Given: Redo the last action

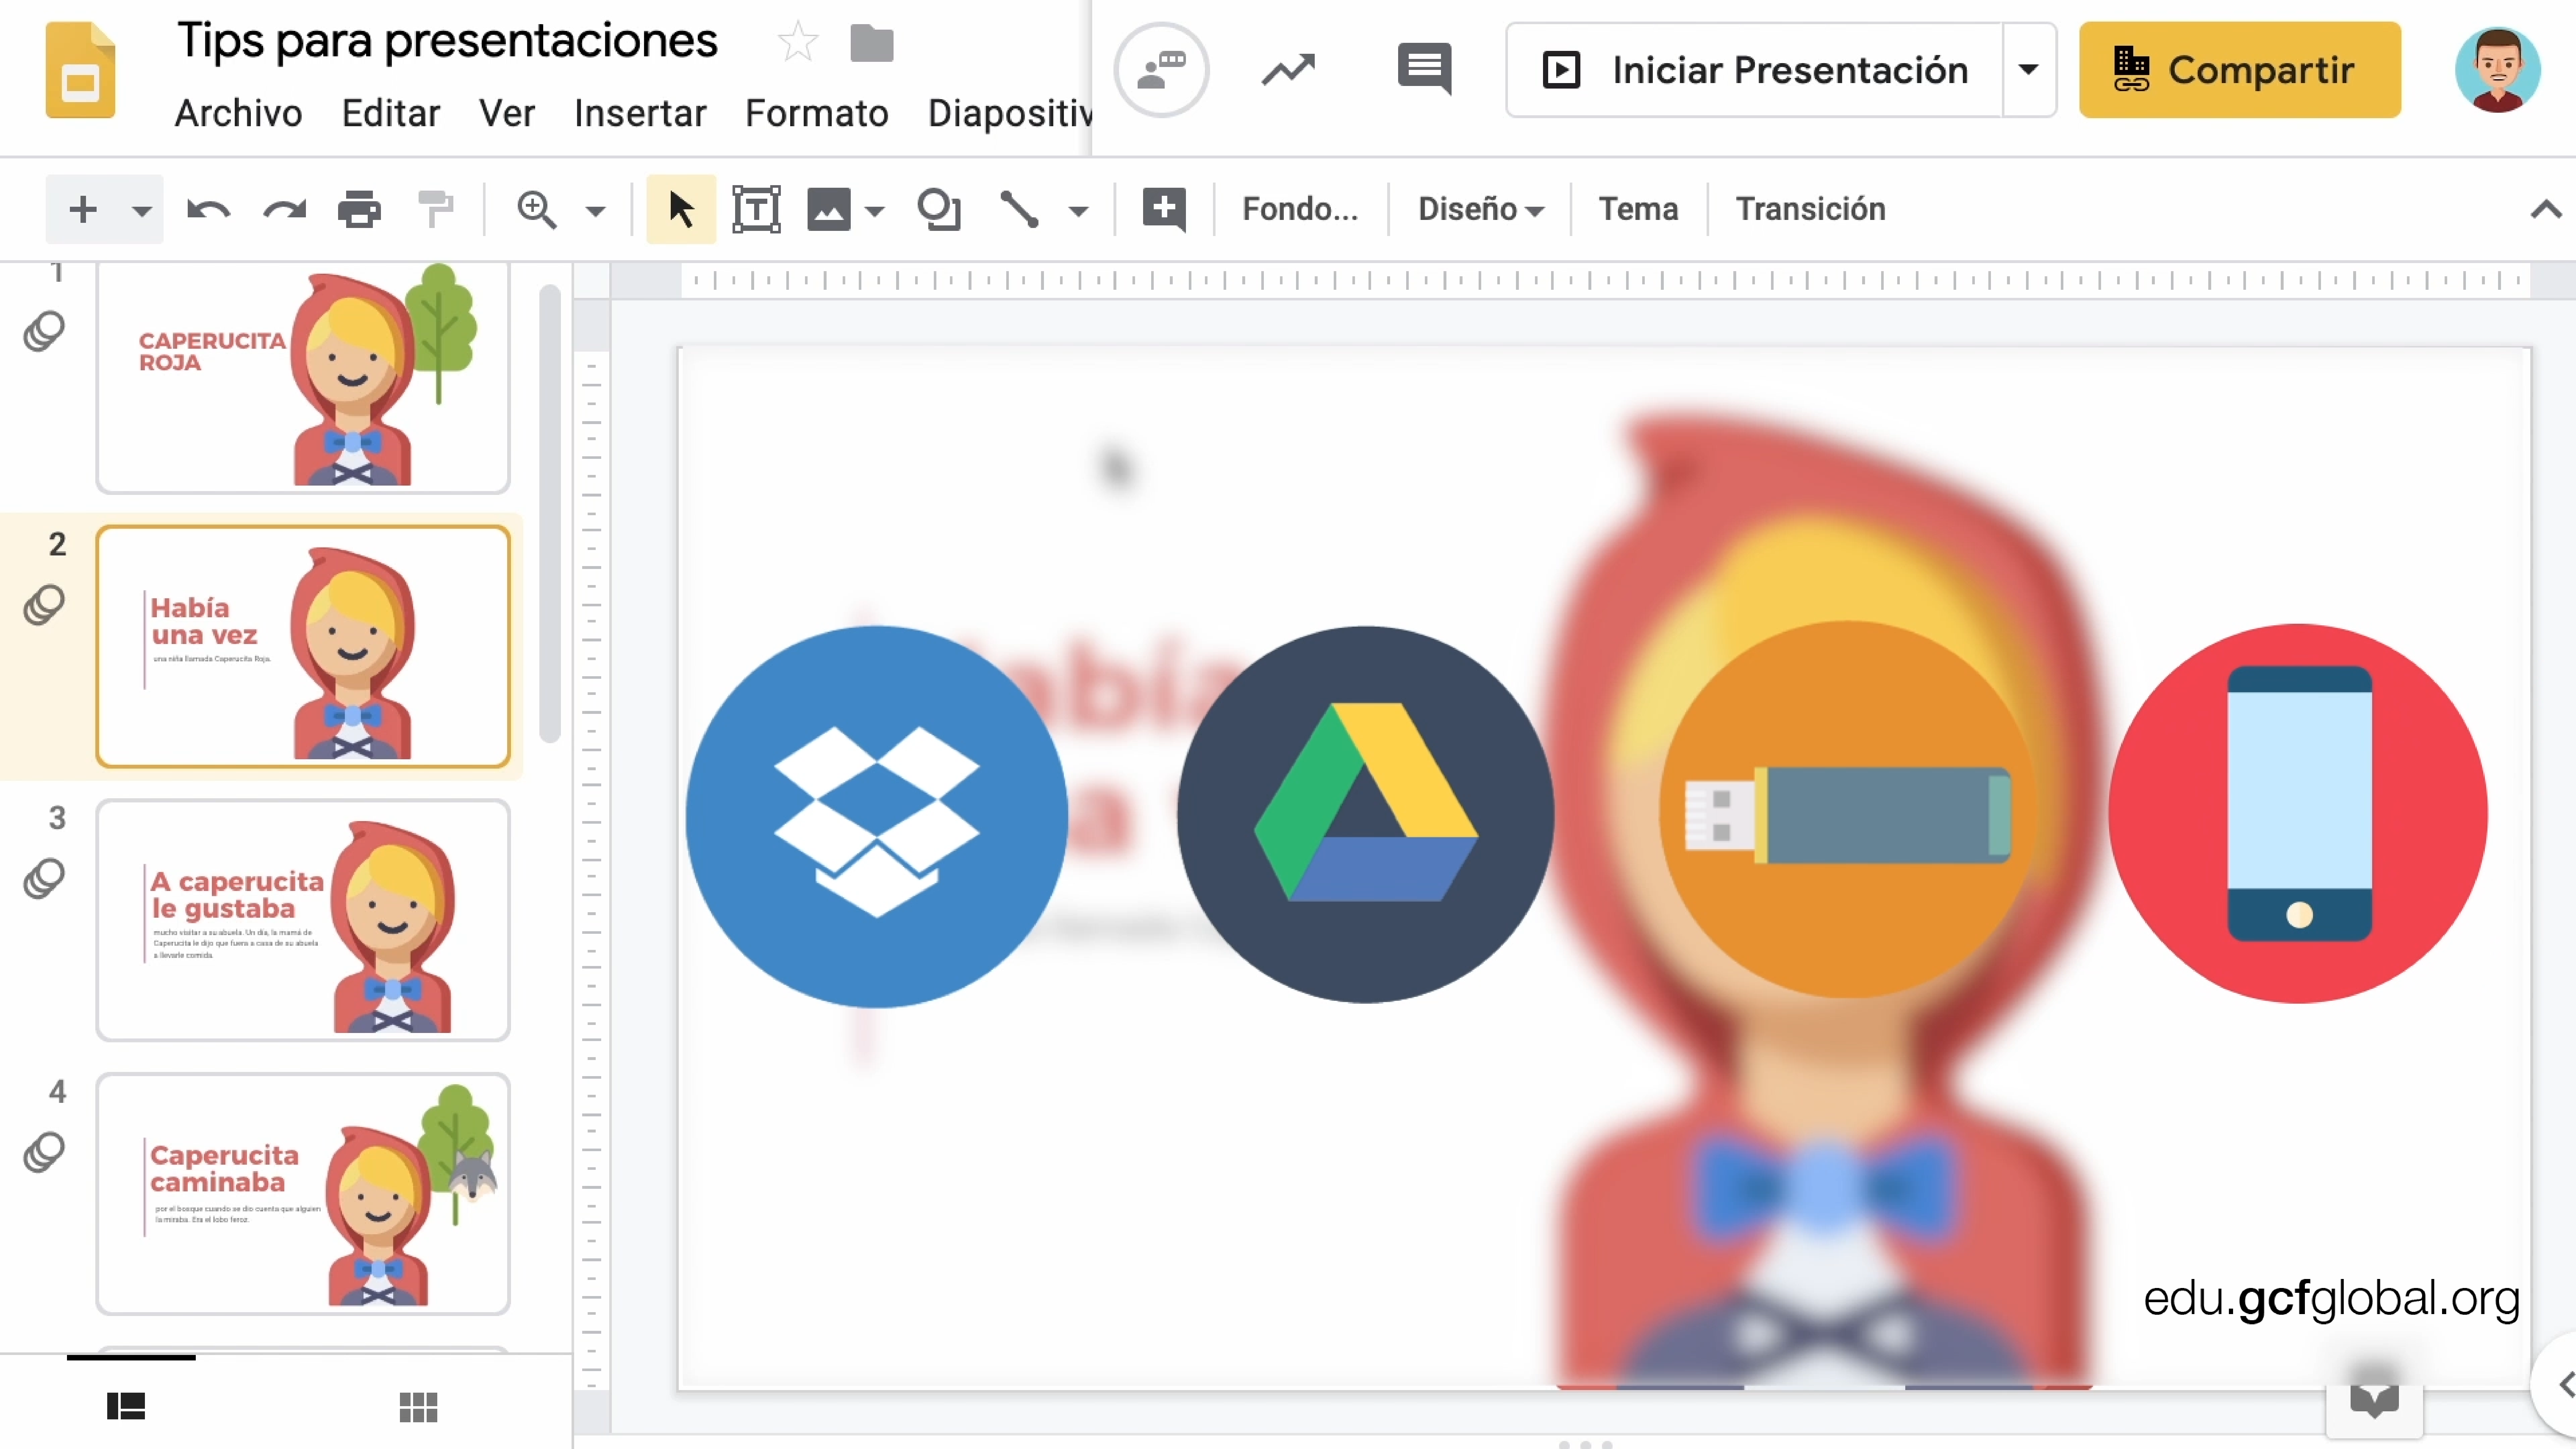Looking at the screenshot, I should coord(285,210).
